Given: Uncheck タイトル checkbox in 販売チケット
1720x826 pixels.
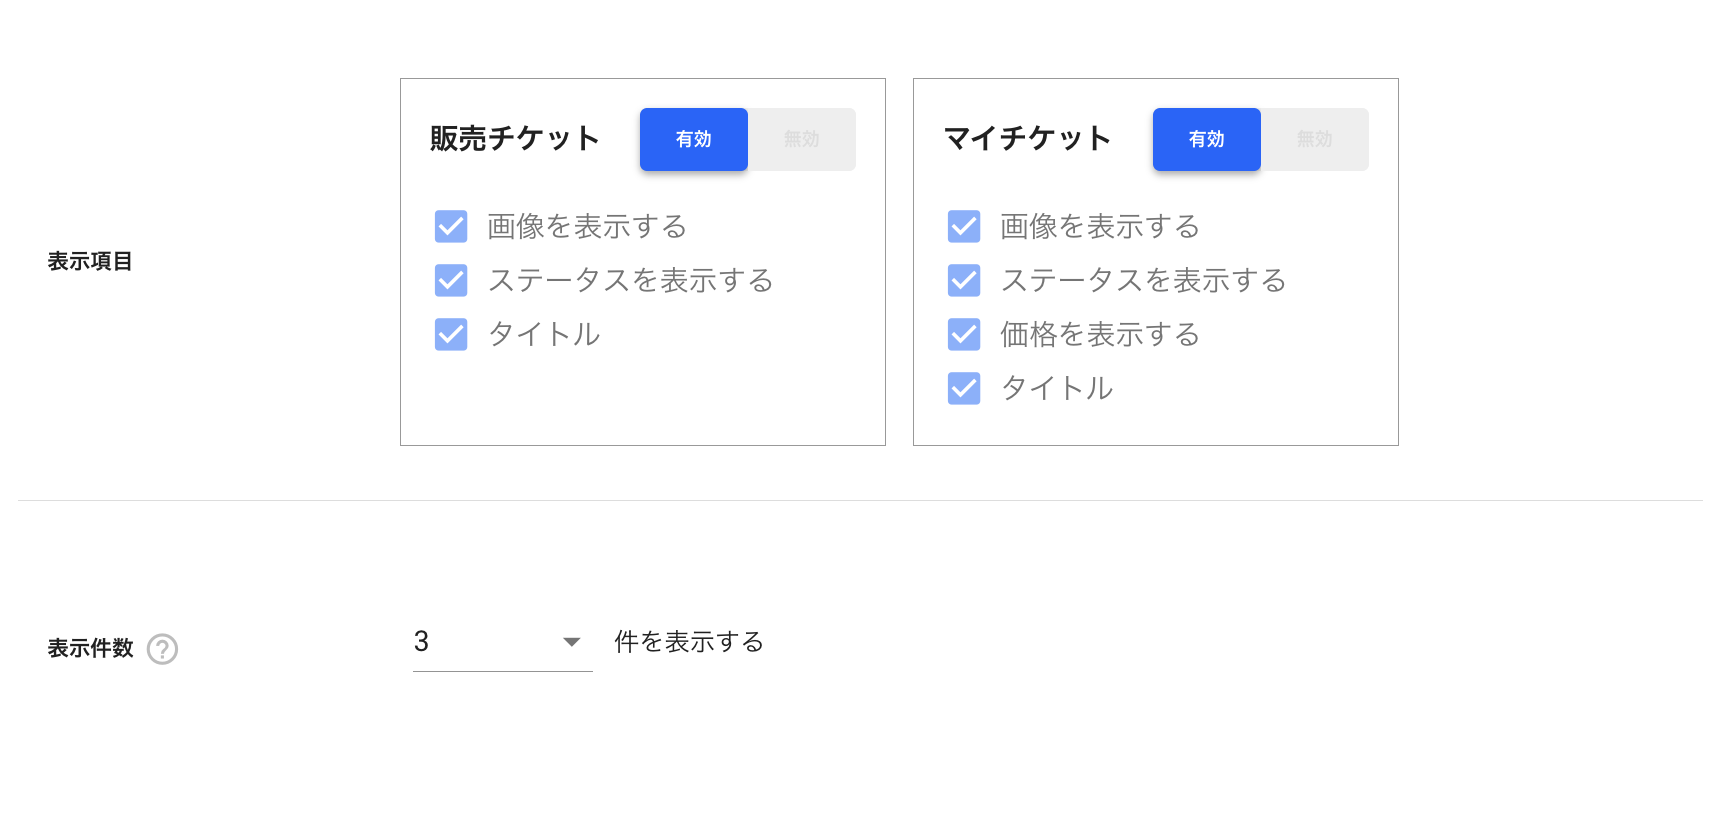Looking at the screenshot, I should (x=451, y=334).
